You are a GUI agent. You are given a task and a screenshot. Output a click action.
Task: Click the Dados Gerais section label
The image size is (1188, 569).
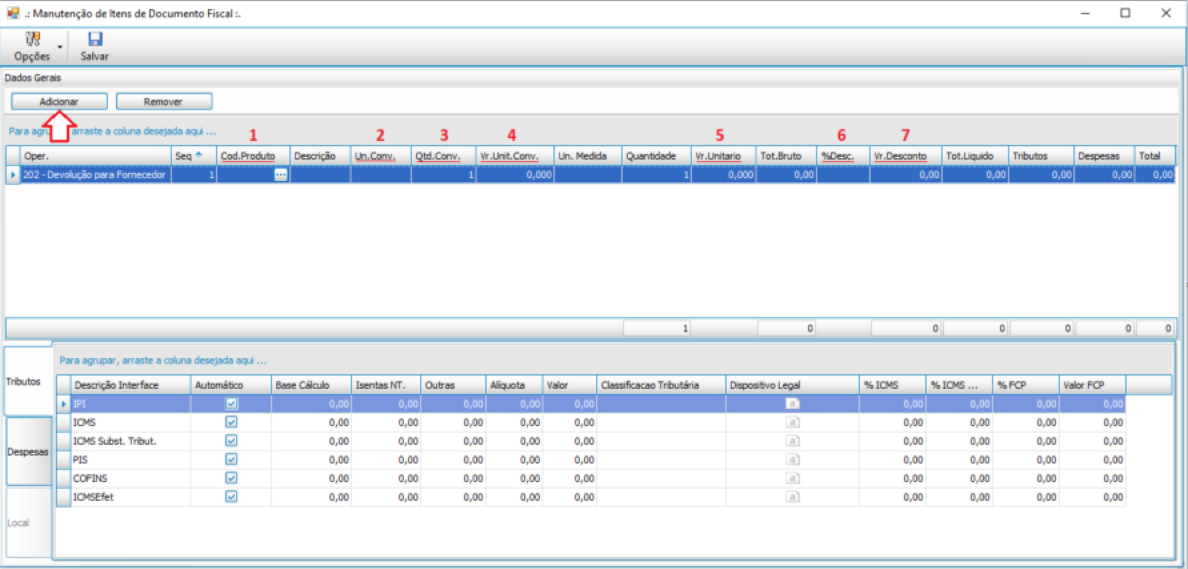click(x=33, y=77)
